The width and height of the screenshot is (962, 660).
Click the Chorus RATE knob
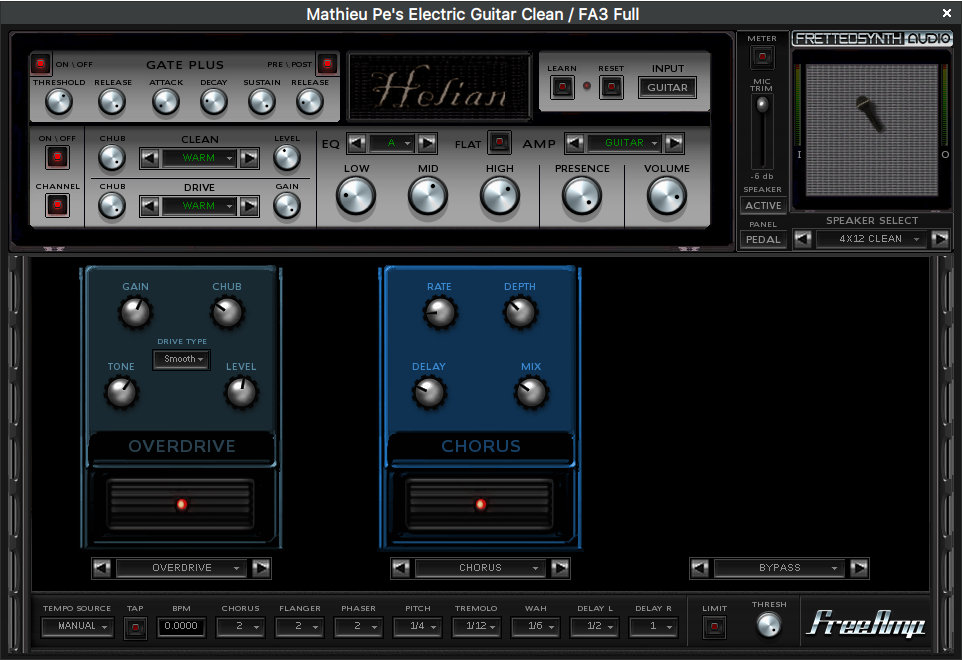click(x=440, y=313)
